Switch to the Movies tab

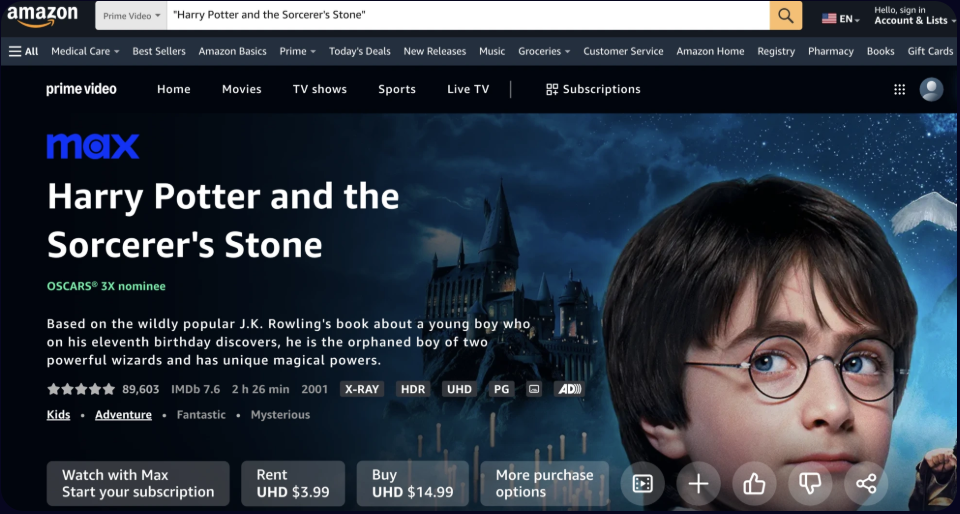[242, 89]
